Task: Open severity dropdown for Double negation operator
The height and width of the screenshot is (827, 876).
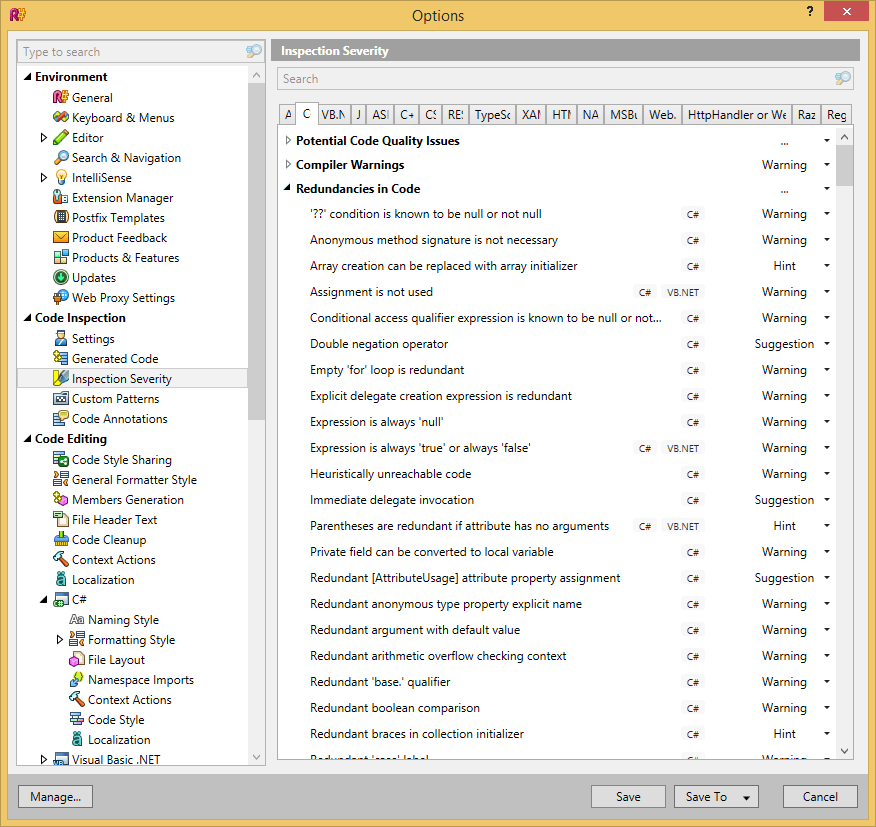Action: click(x=826, y=344)
